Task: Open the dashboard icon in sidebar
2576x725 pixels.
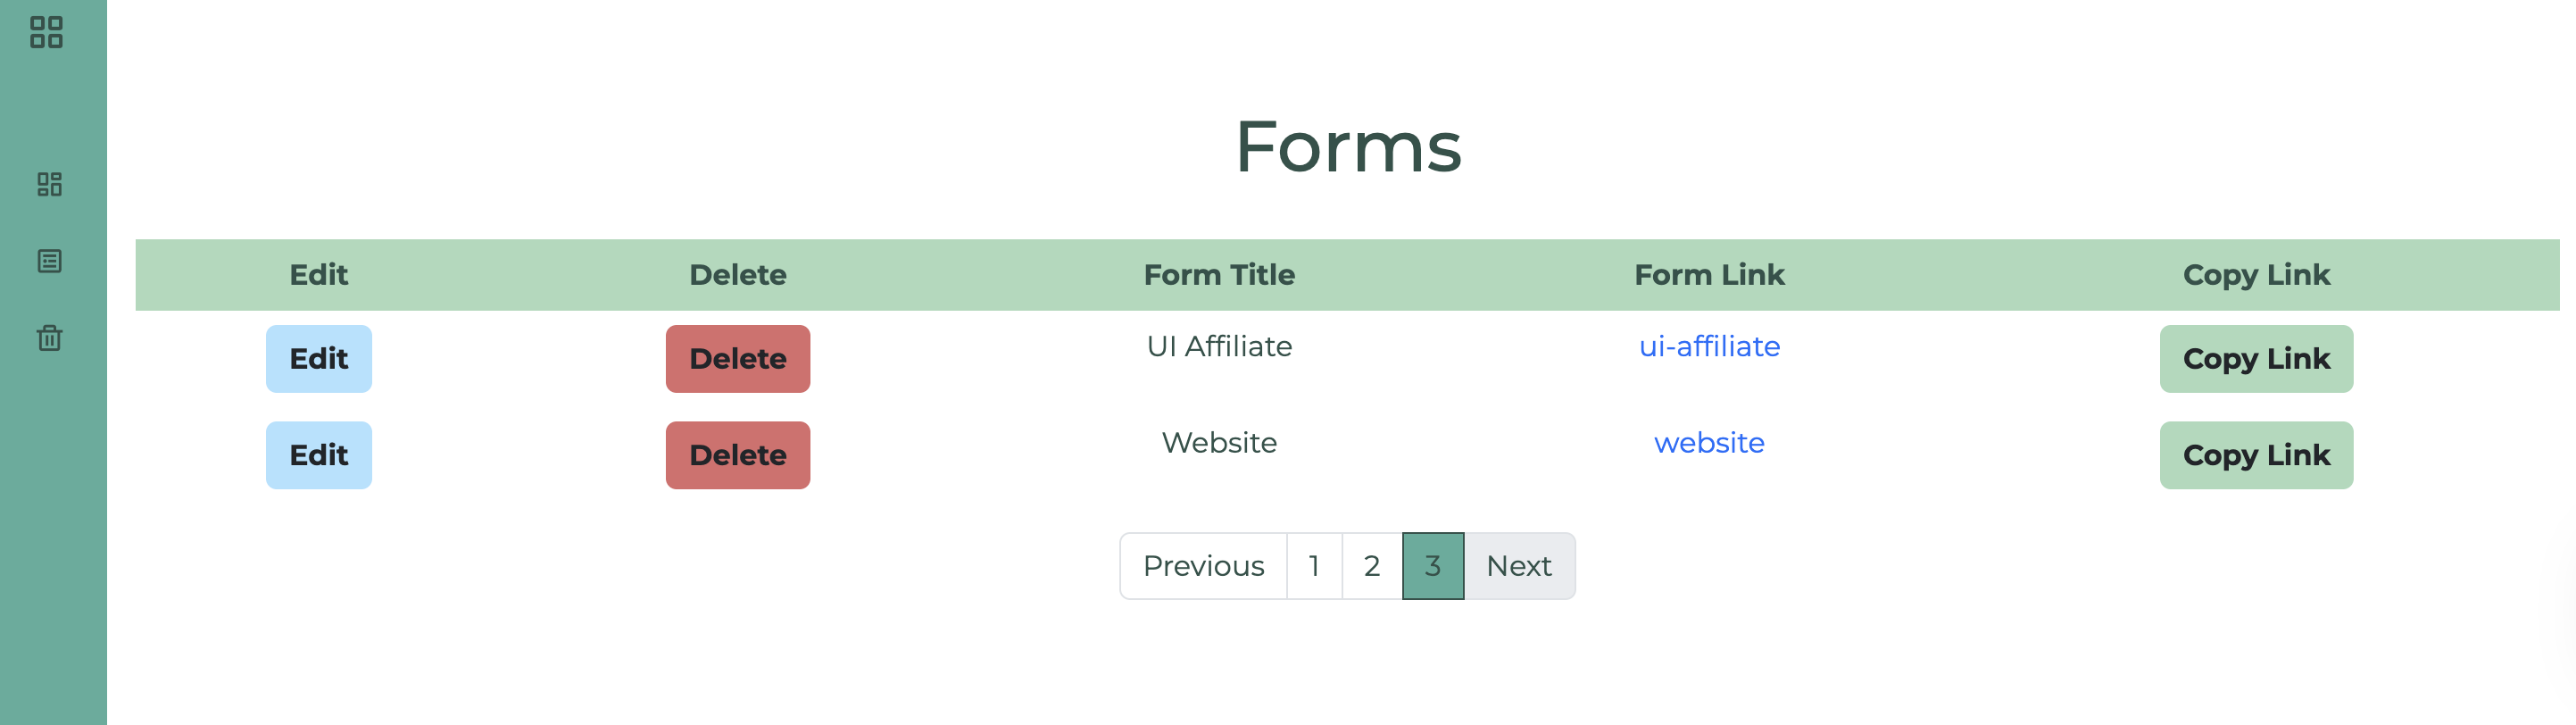Action: [x=49, y=184]
